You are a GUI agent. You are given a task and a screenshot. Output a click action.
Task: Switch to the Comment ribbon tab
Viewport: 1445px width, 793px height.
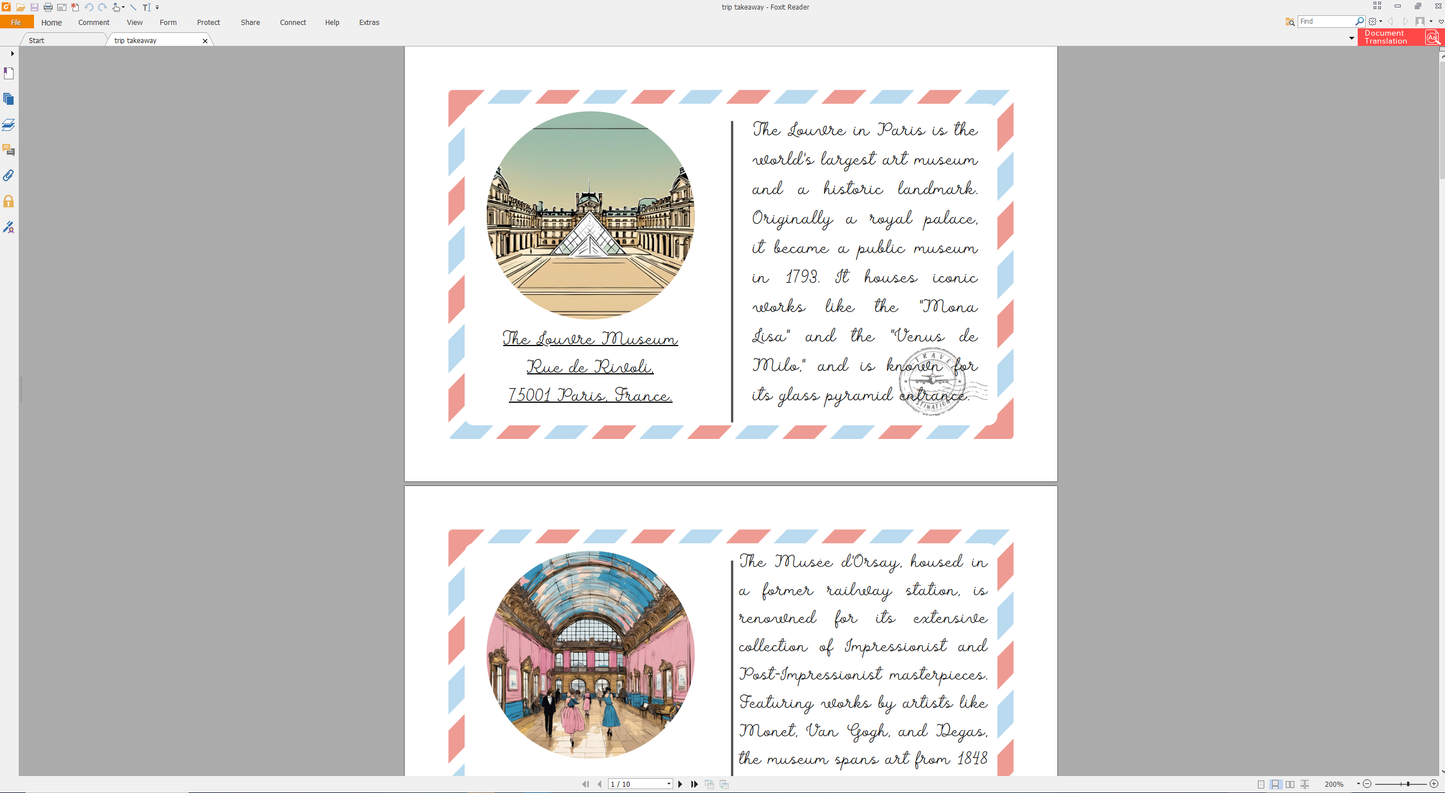[x=94, y=22]
